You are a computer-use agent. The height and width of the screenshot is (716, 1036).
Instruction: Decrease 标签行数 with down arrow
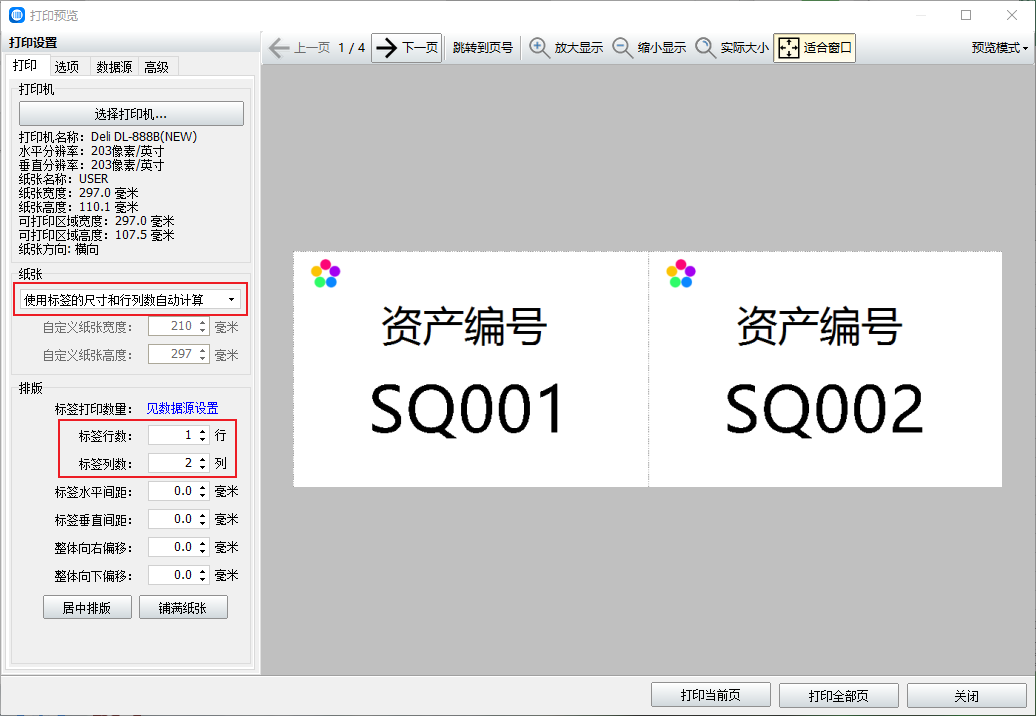click(203, 440)
